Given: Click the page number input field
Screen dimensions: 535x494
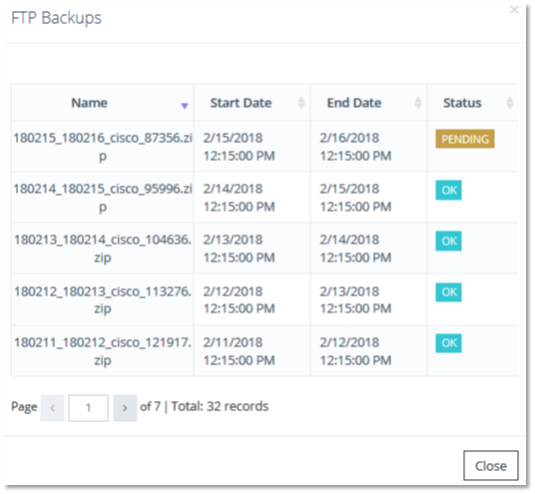Looking at the screenshot, I should (88, 408).
